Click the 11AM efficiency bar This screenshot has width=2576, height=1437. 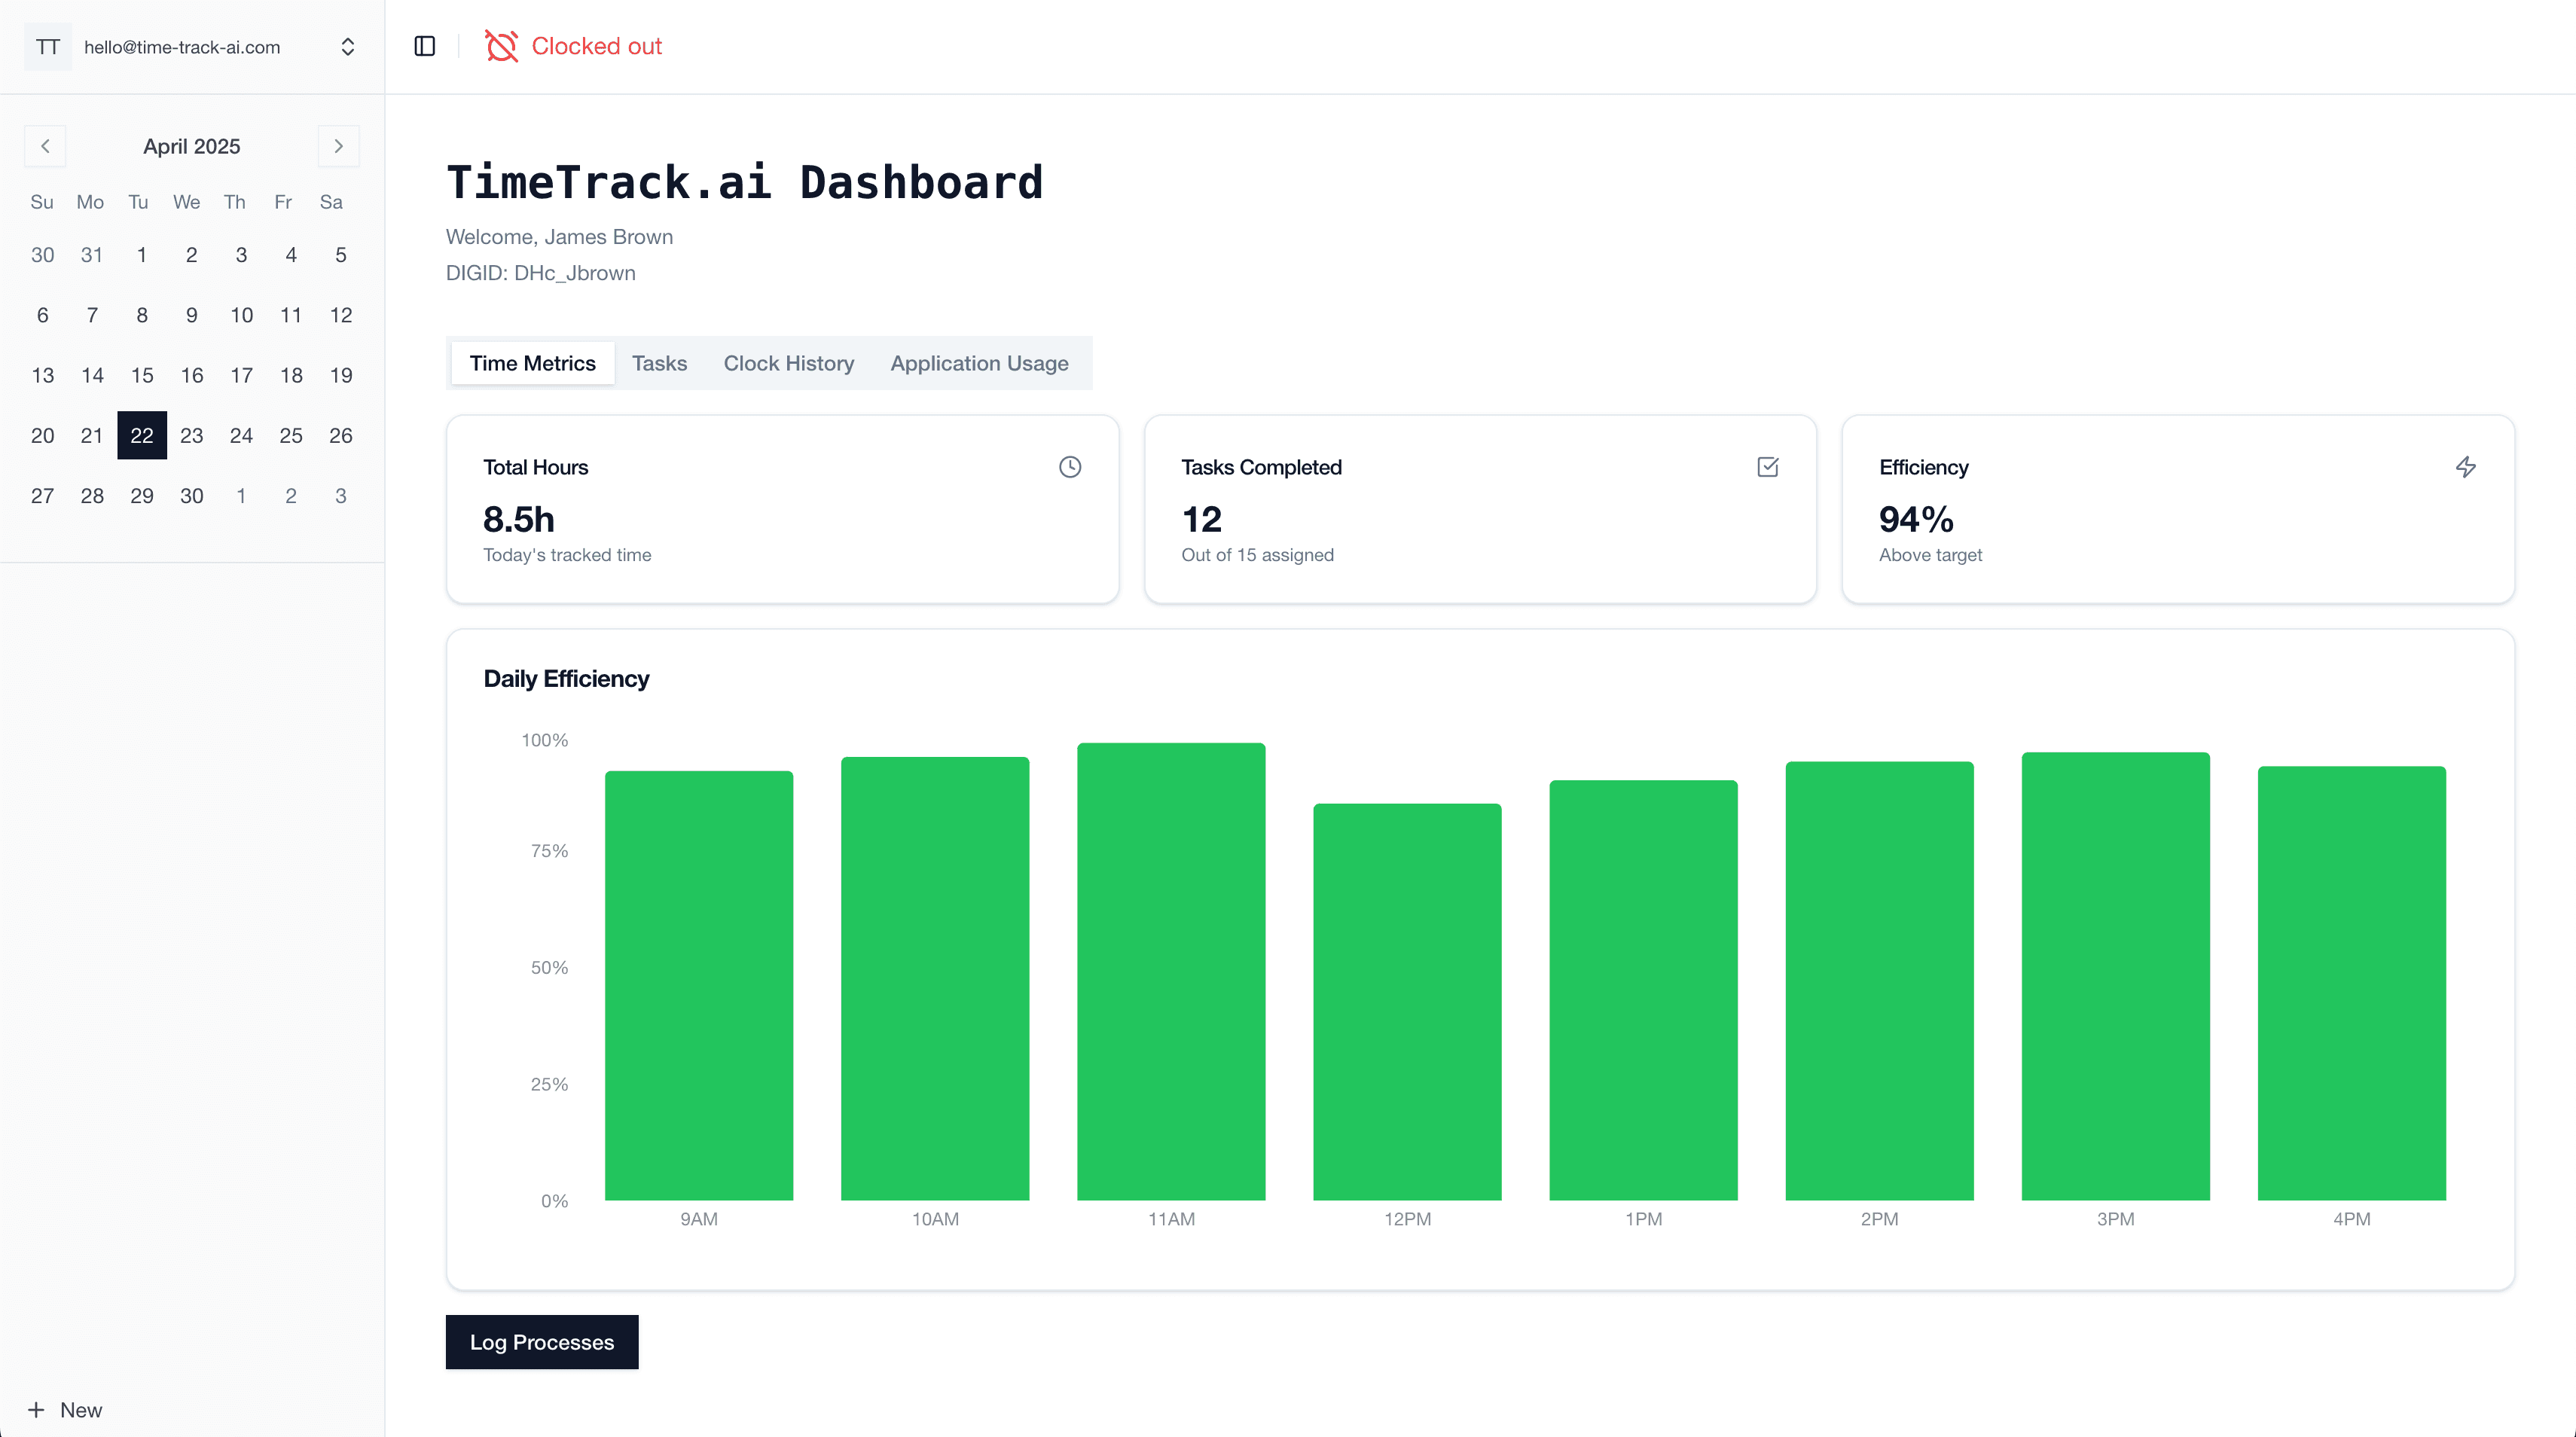pos(1171,971)
